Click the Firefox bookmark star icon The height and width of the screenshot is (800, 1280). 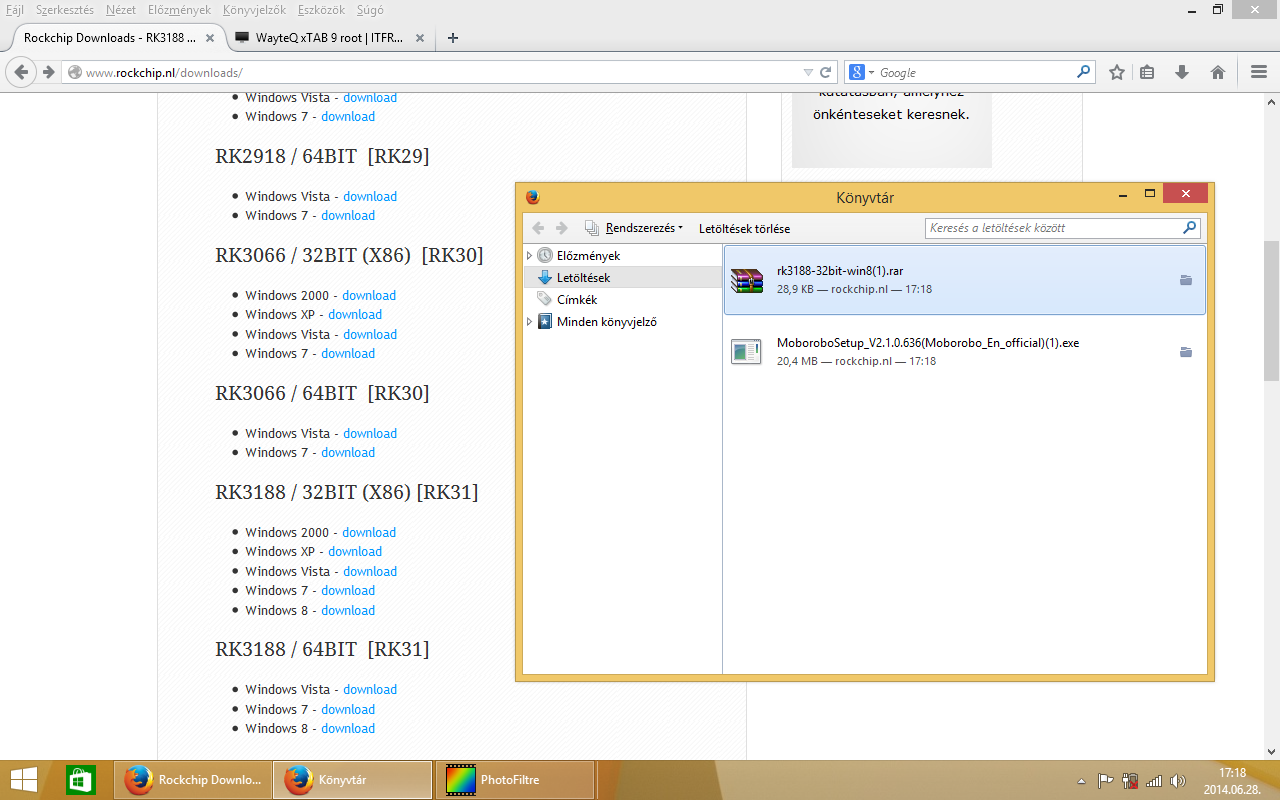click(1117, 72)
